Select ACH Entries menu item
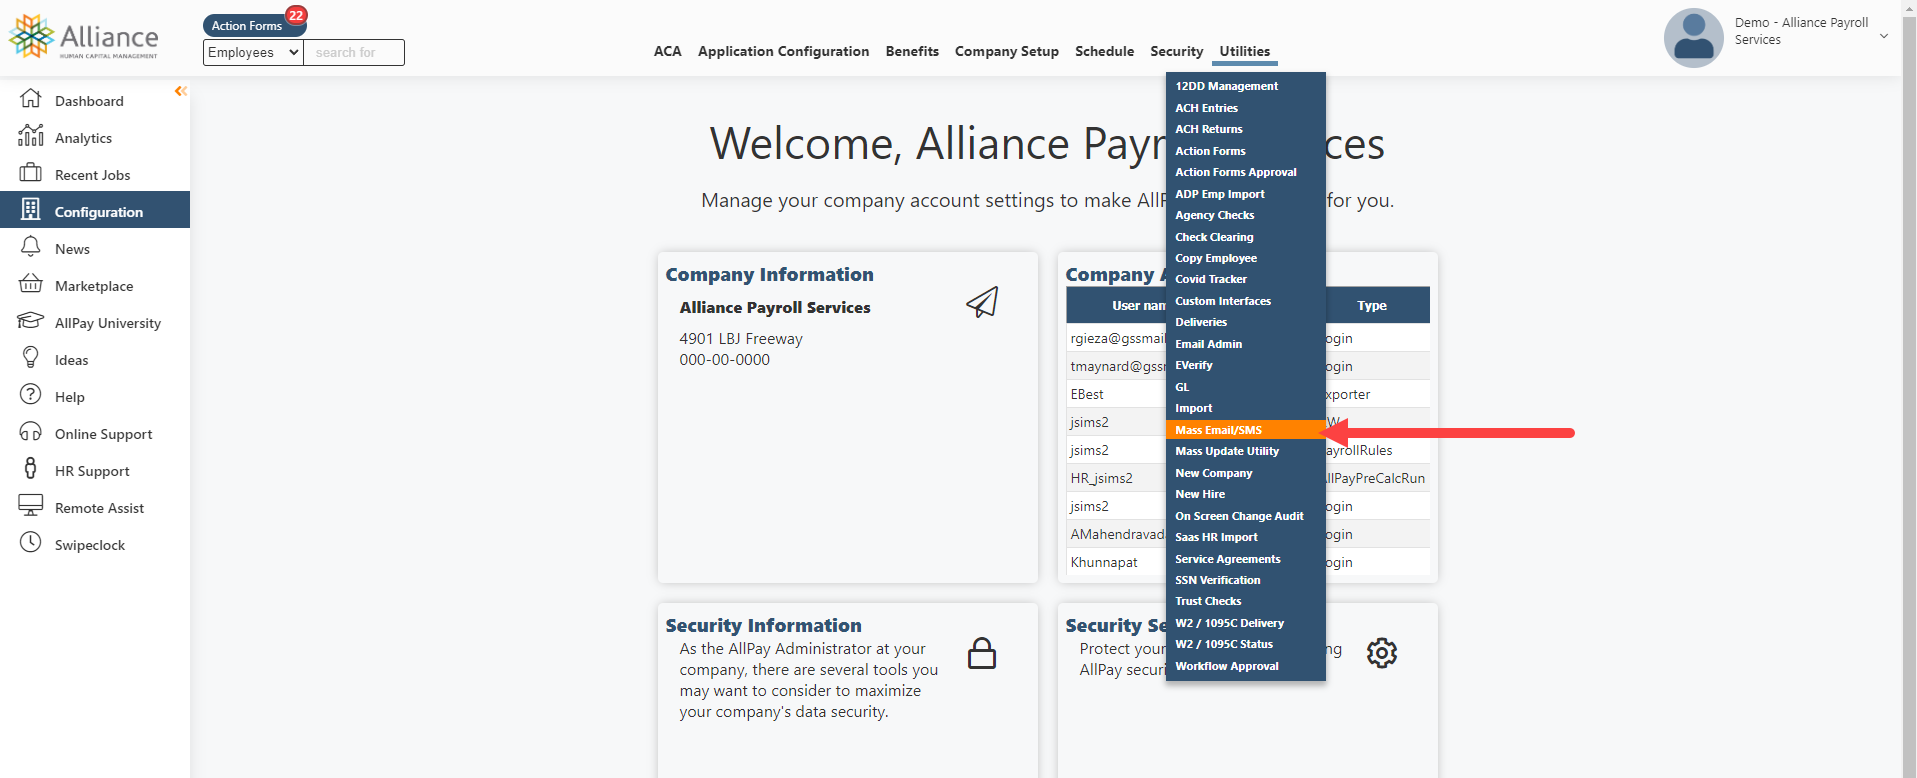Image resolution: width=1917 pixels, height=778 pixels. [1246, 108]
